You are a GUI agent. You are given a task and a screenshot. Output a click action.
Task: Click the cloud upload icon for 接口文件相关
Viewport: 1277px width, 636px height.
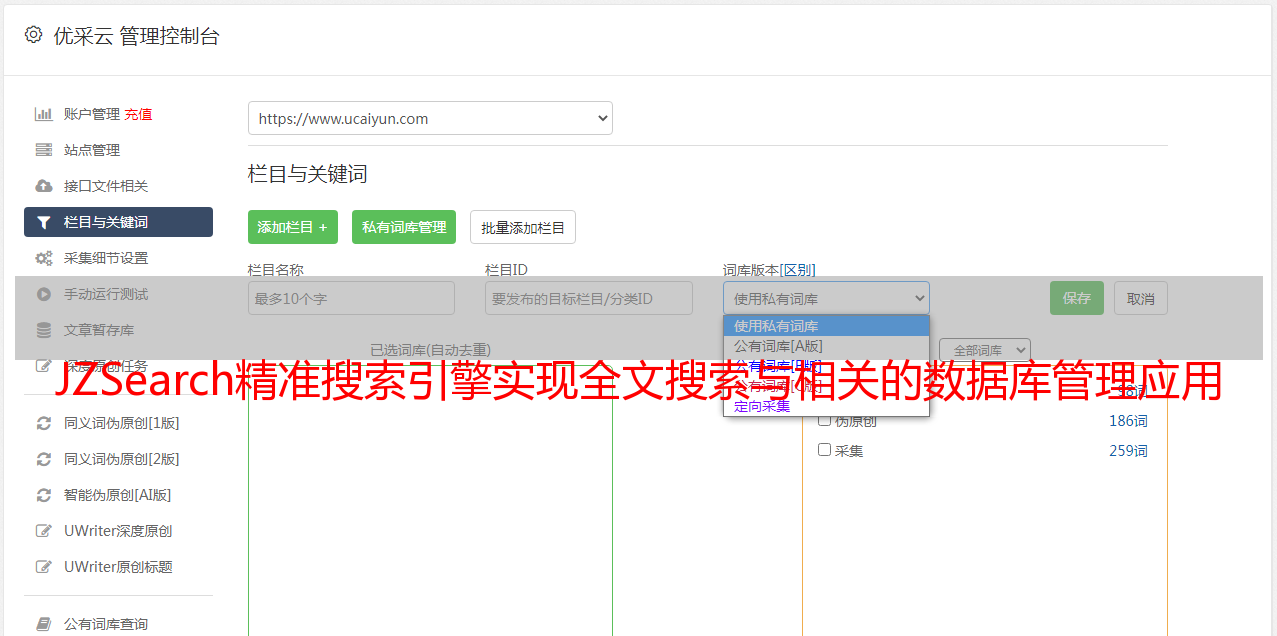point(44,186)
